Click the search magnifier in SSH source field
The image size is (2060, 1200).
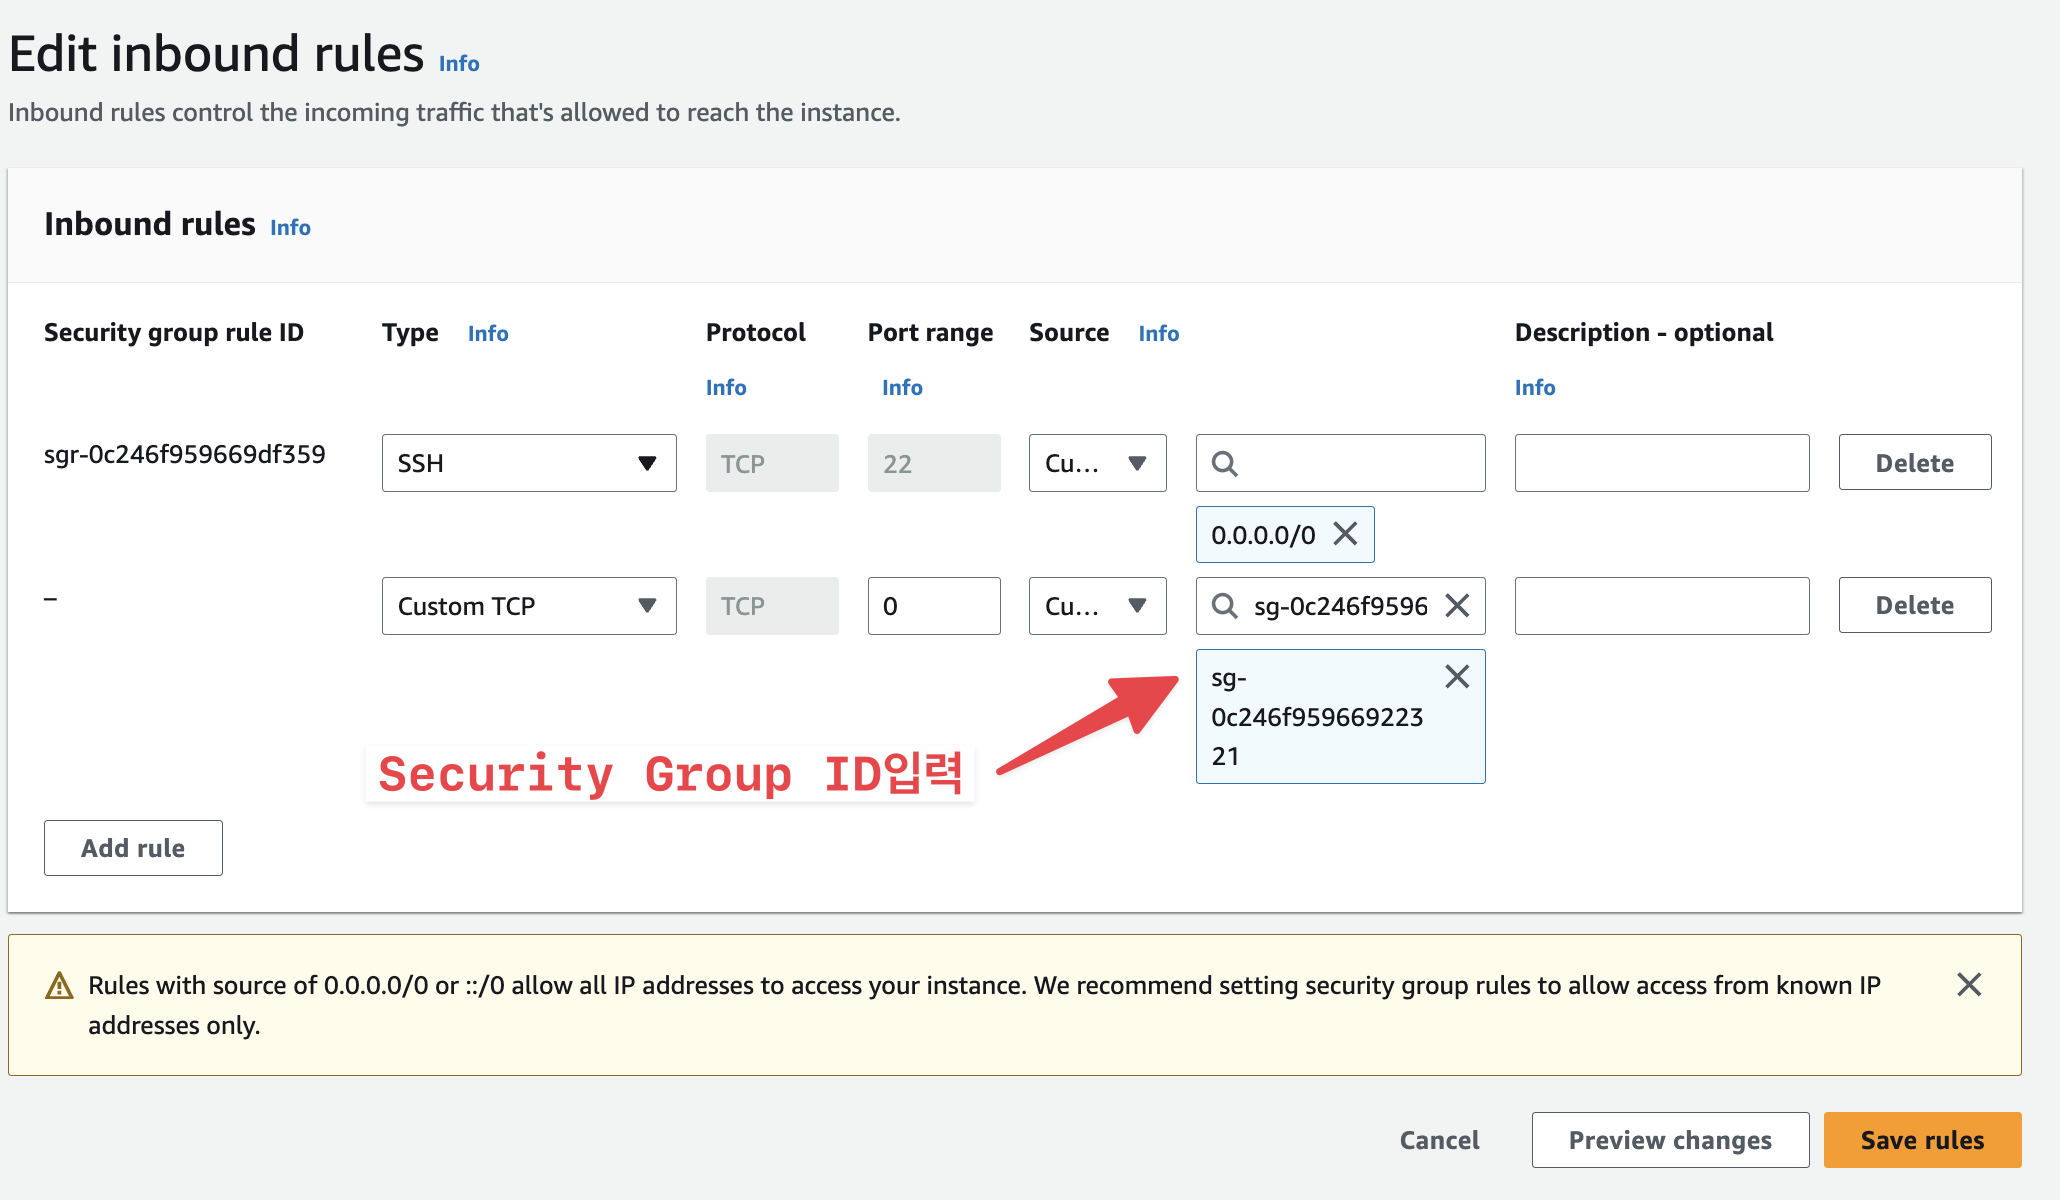coord(1224,464)
